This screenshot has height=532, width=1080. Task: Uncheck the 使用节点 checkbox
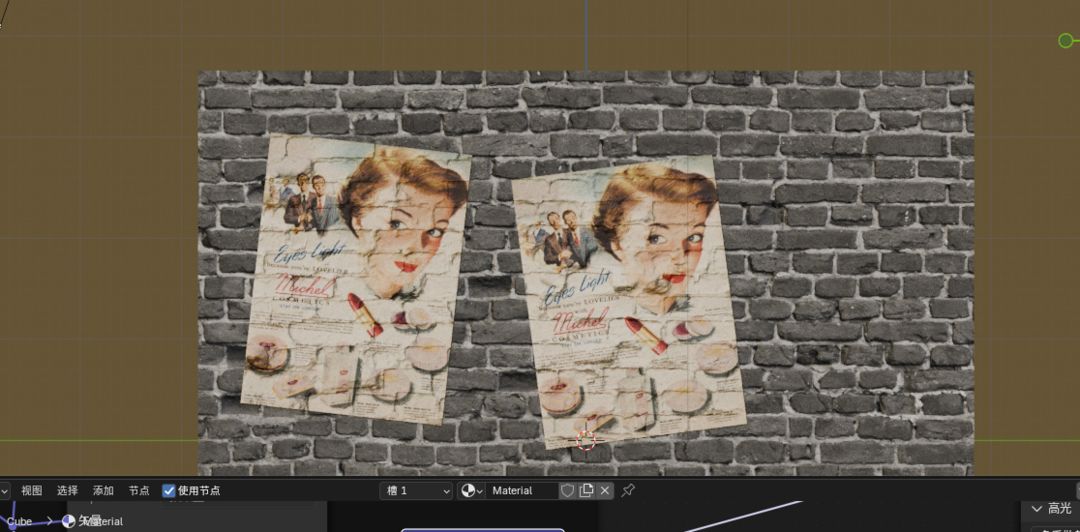point(169,491)
